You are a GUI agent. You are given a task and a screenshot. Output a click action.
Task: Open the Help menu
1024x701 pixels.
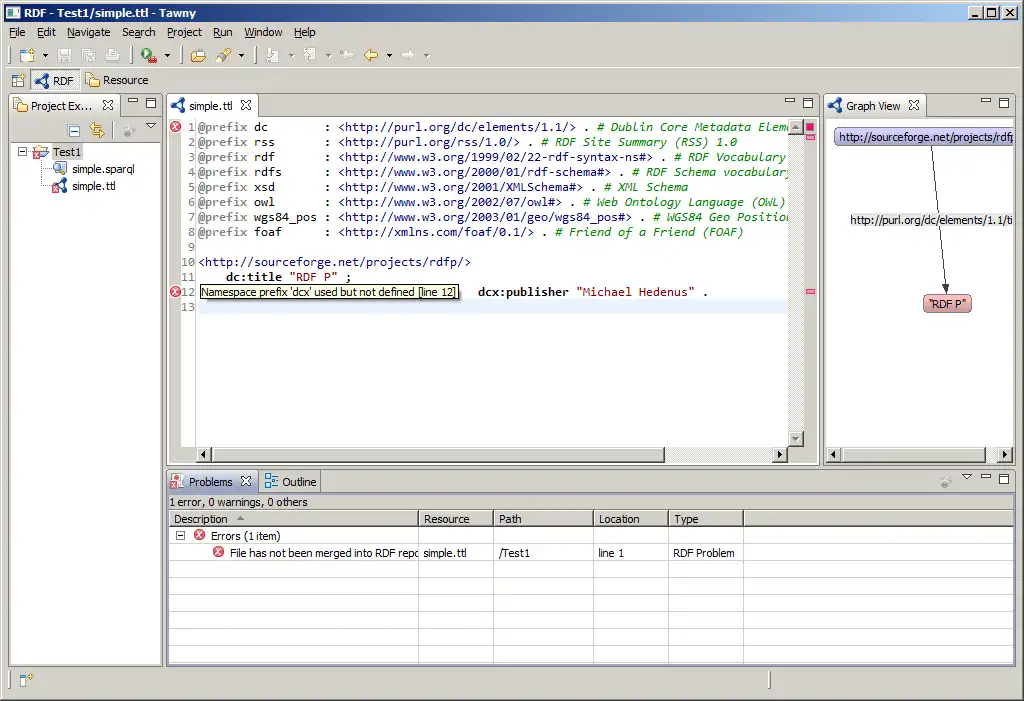point(304,32)
